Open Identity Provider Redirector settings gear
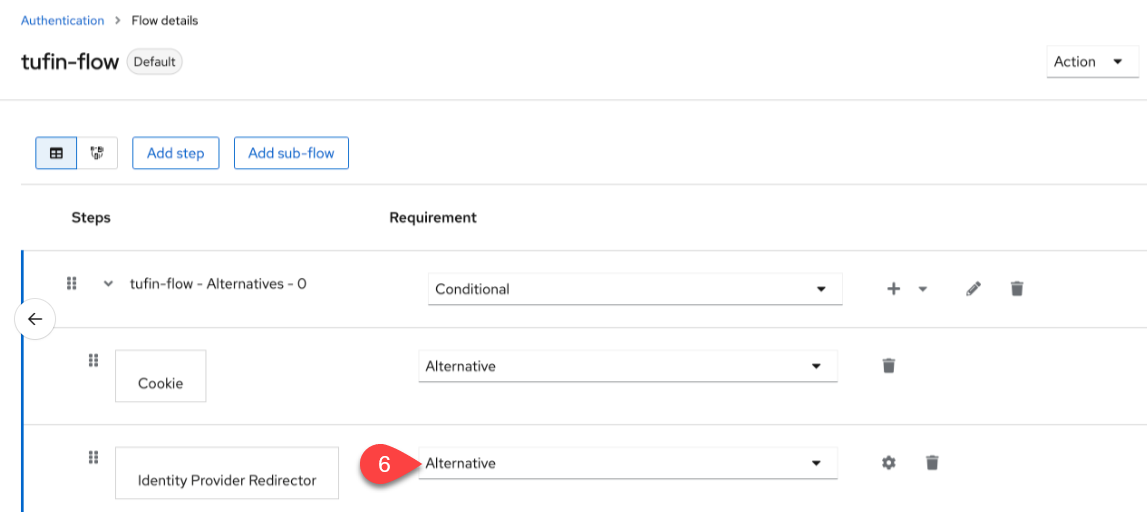Viewport: 1147px width, 512px height. tap(888, 463)
